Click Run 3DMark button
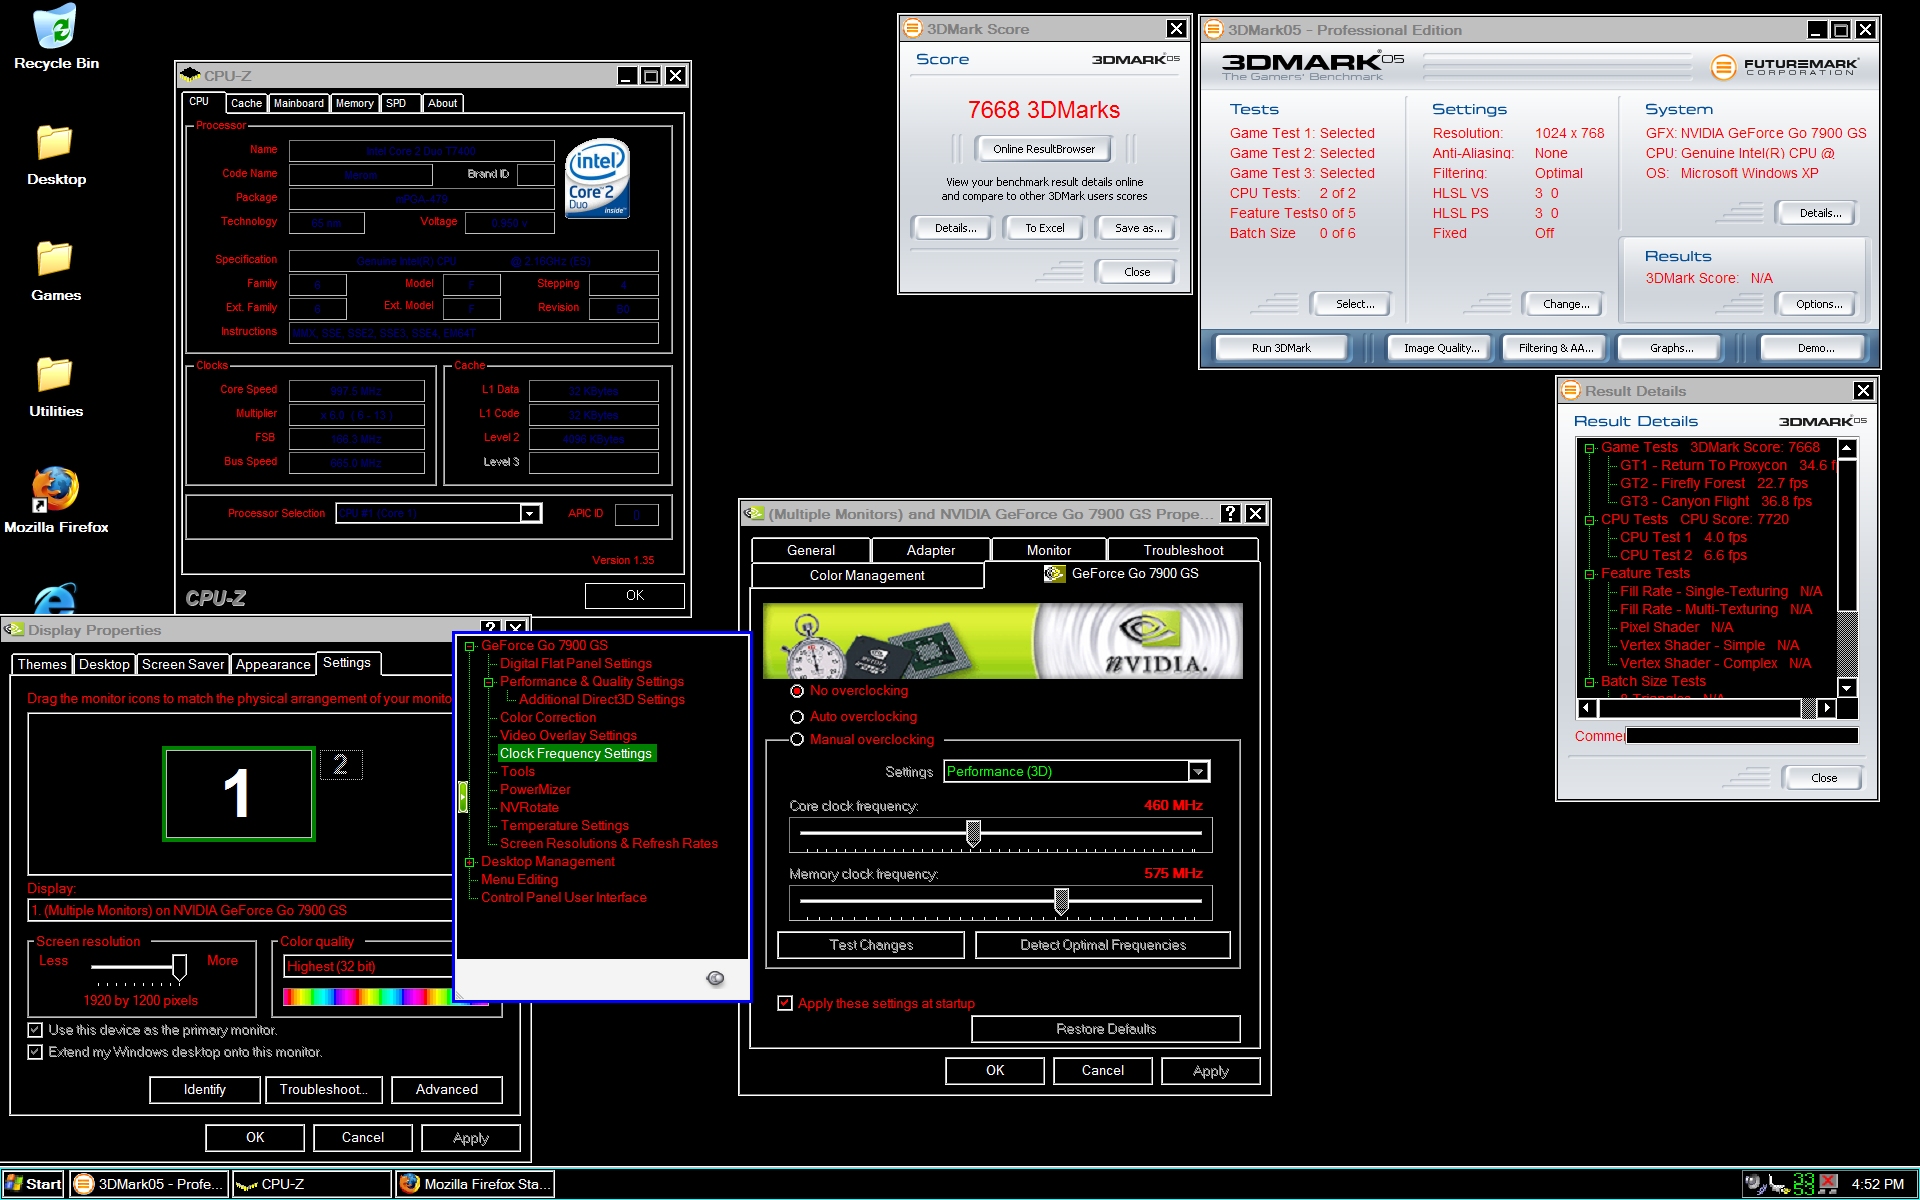This screenshot has width=1920, height=1200. click(x=1281, y=348)
